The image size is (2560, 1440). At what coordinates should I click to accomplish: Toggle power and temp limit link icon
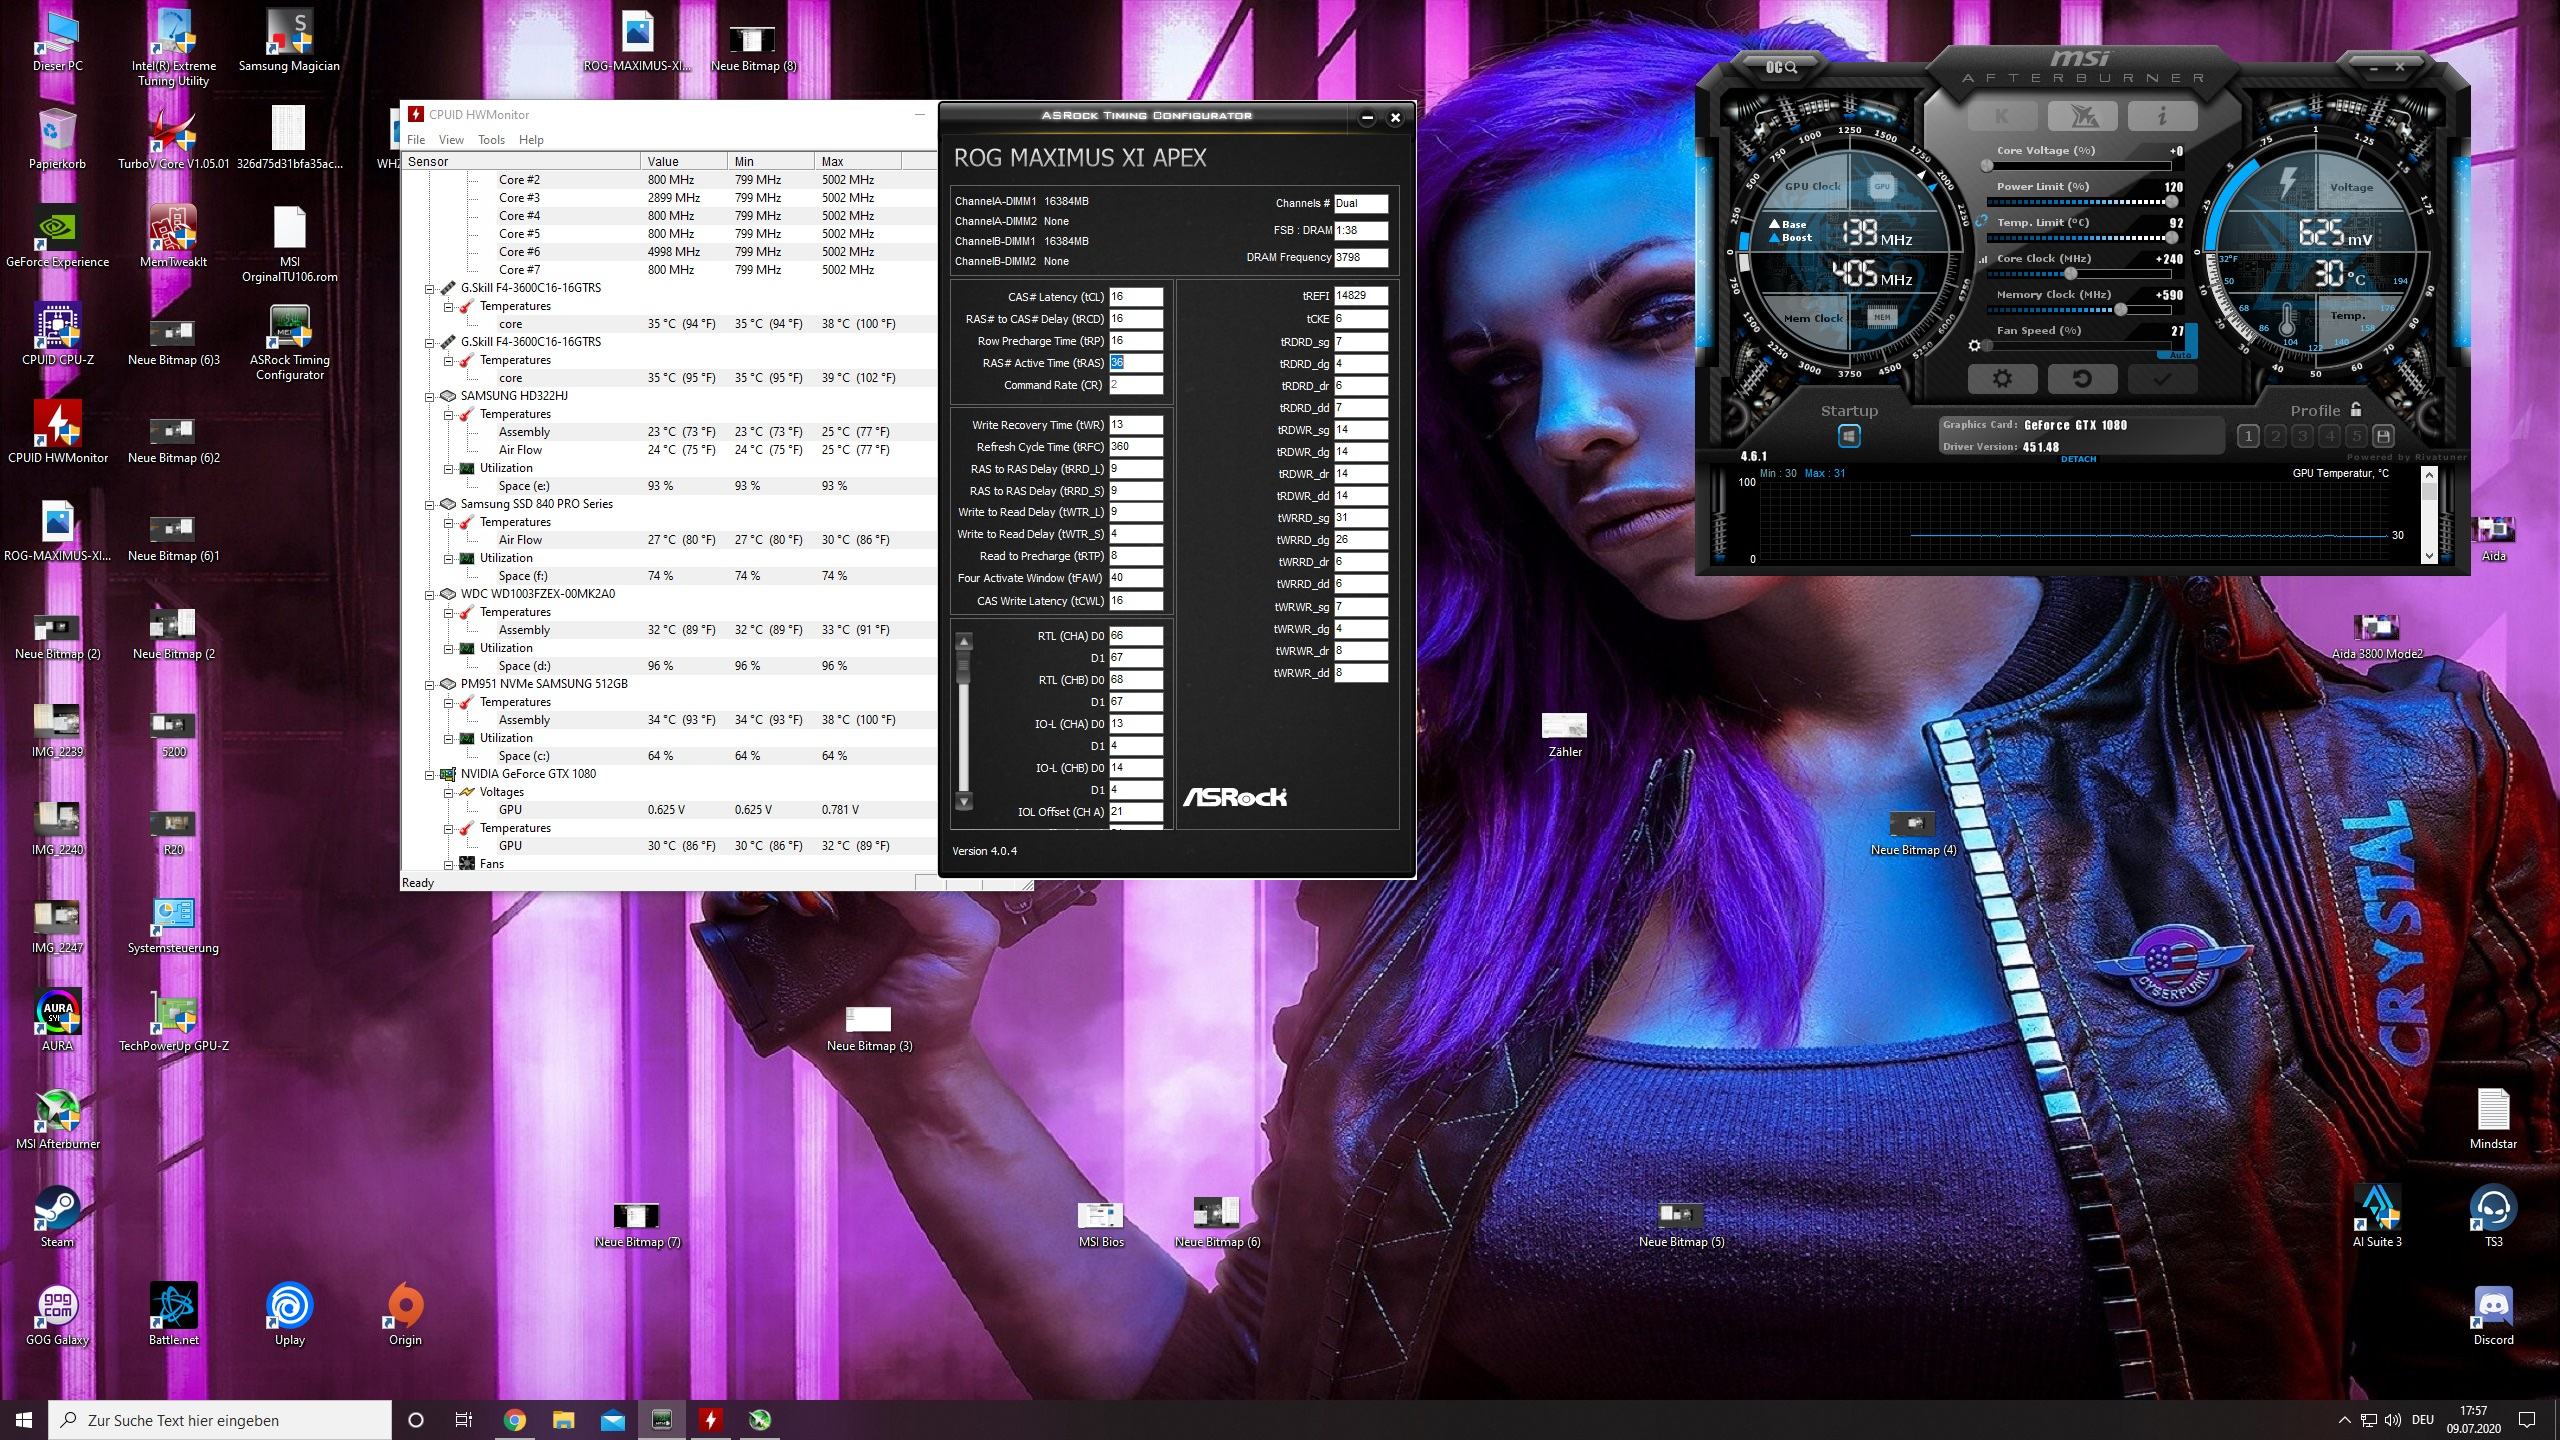[1981, 221]
